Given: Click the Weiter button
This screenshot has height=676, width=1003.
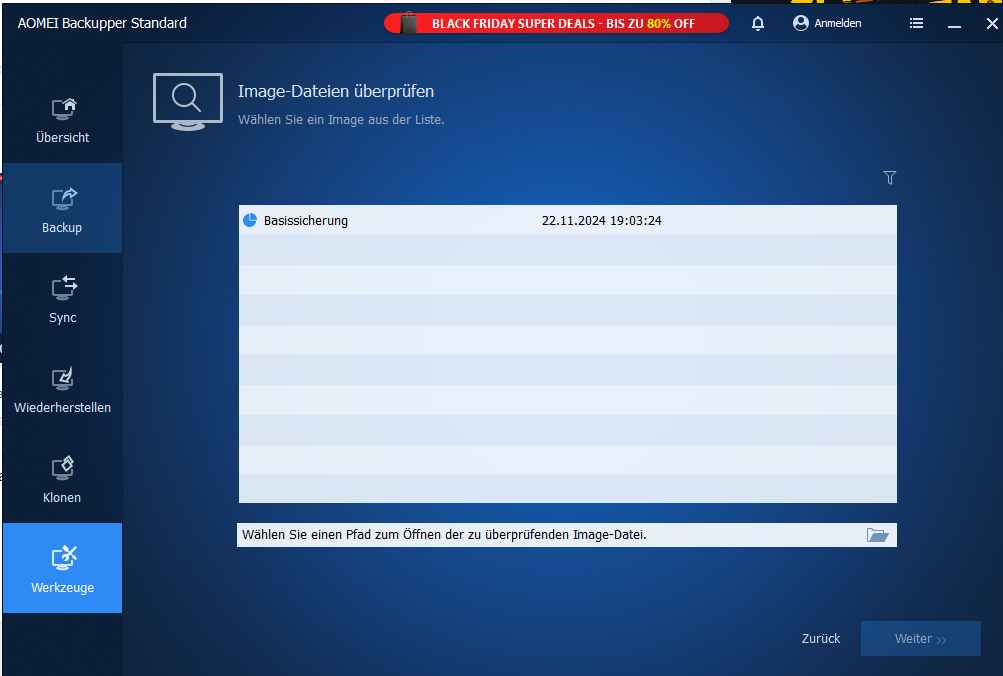Looking at the screenshot, I should (920, 638).
